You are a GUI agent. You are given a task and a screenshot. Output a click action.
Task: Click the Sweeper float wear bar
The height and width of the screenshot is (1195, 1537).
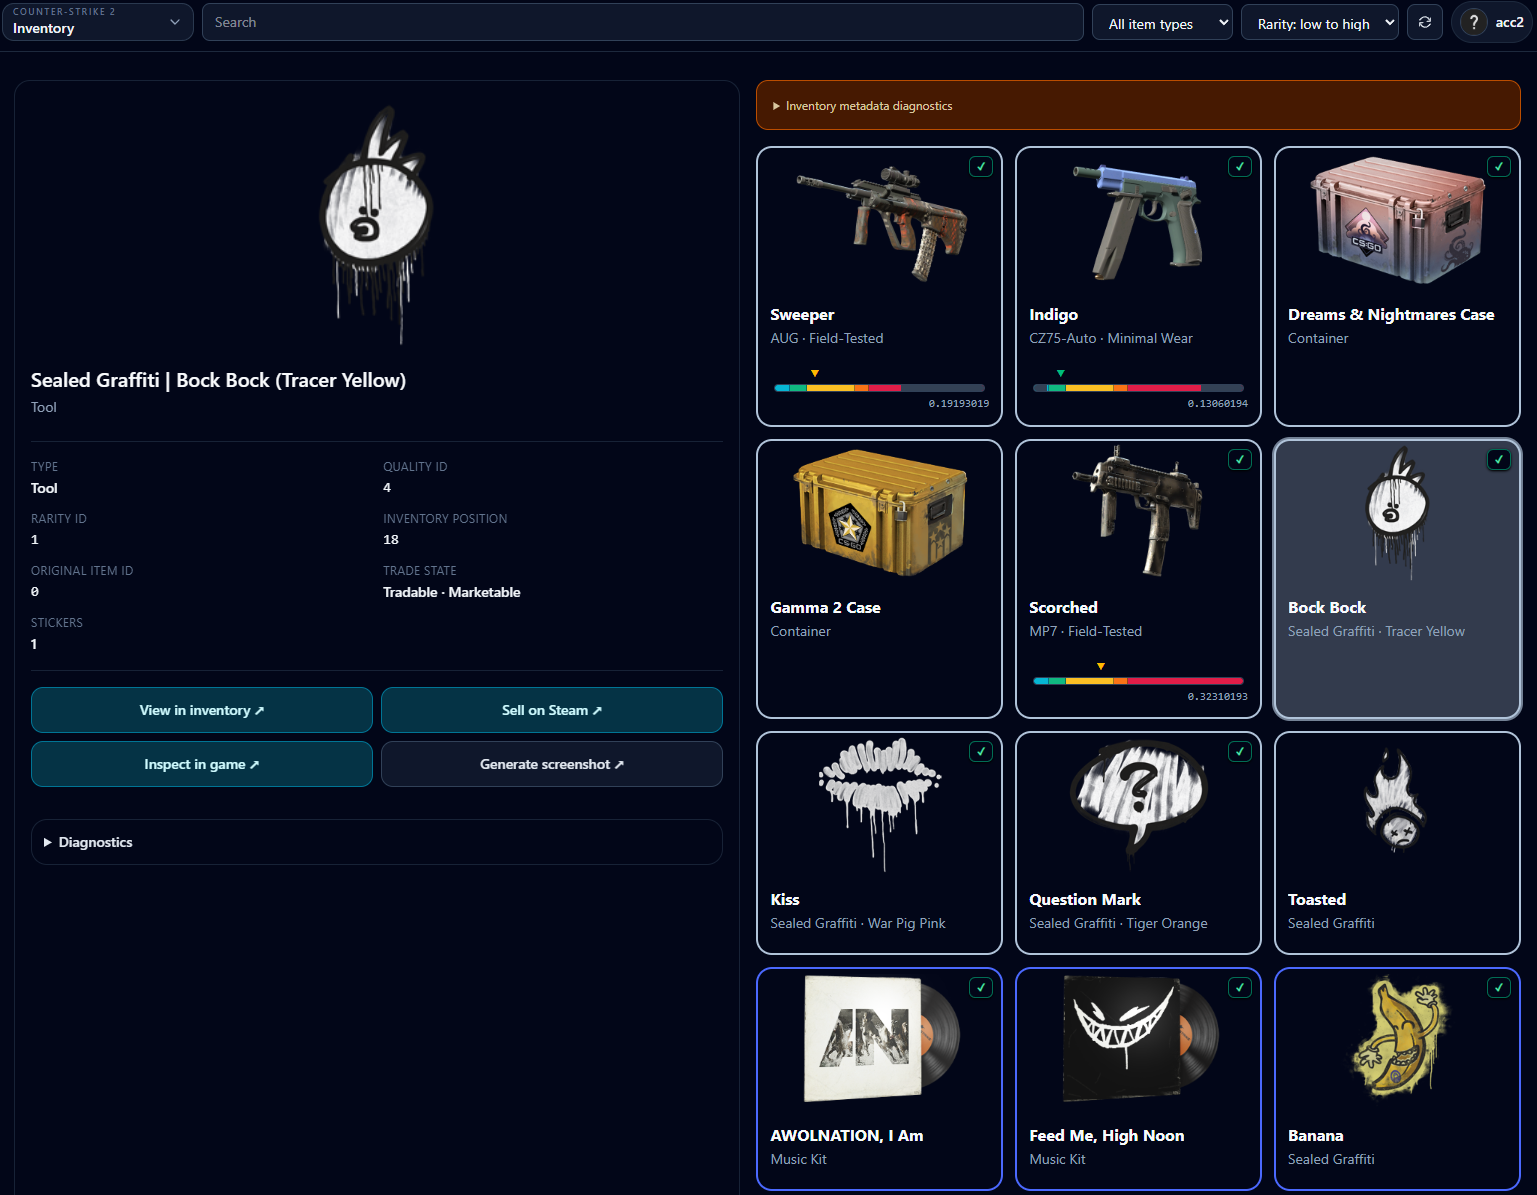tap(880, 388)
